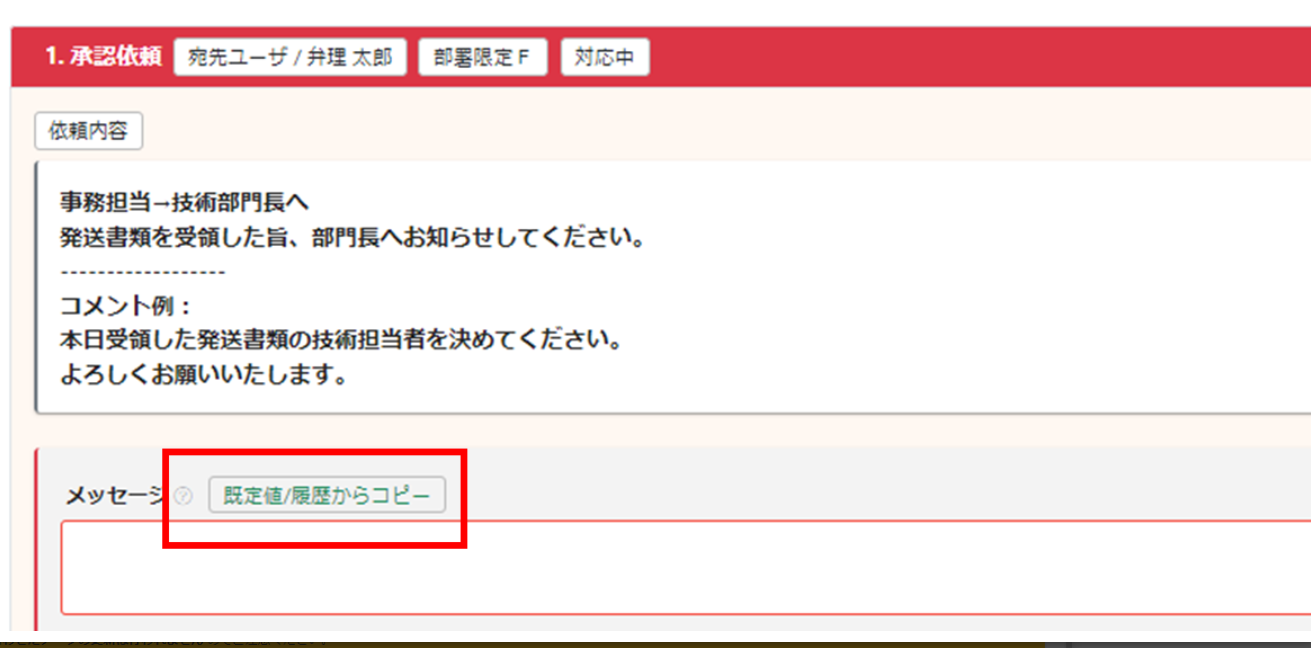Click the red left border of message section
The image size is (1311, 648).
click(x=37, y=540)
